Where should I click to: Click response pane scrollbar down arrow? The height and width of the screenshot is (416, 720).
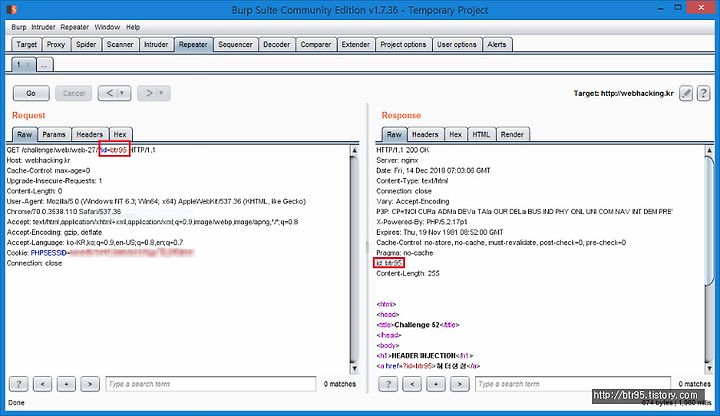click(x=709, y=368)
